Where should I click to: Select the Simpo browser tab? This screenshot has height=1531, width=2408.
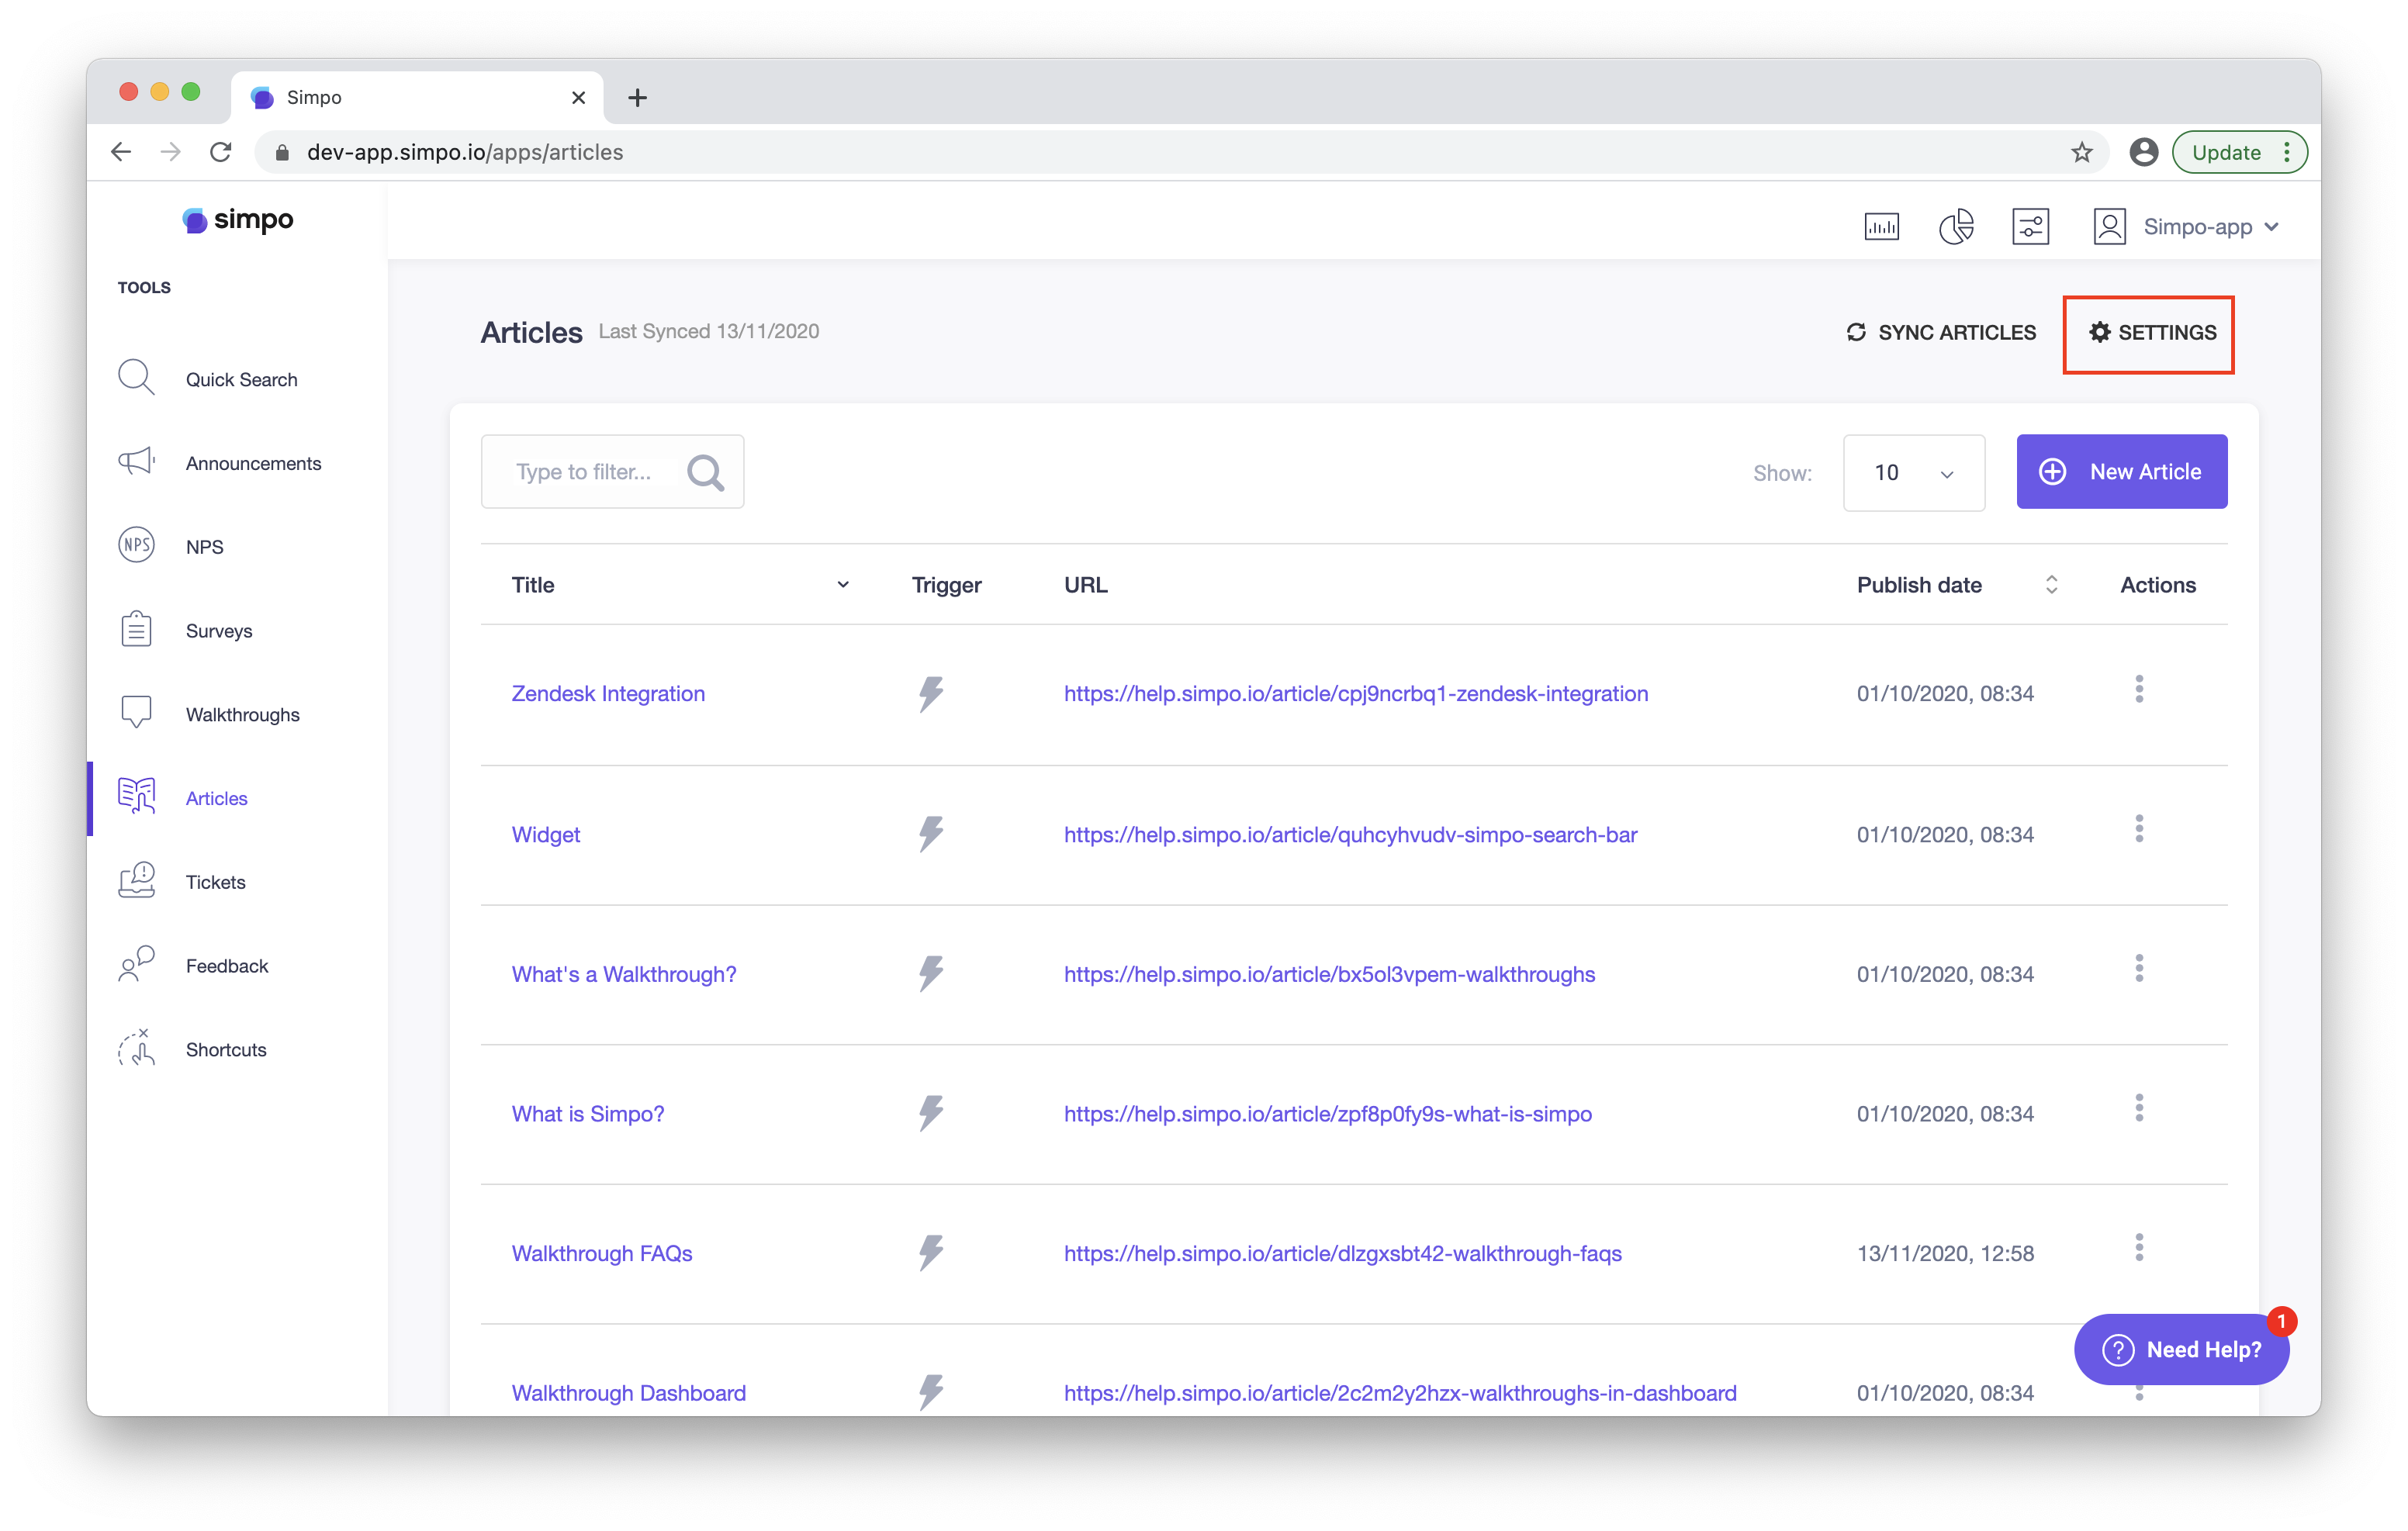click(x=417, y=97)
